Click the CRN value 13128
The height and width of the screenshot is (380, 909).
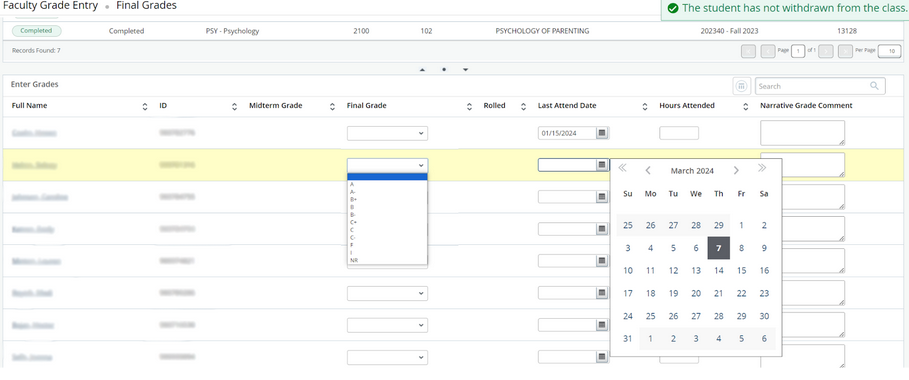[x=846, y=31]
